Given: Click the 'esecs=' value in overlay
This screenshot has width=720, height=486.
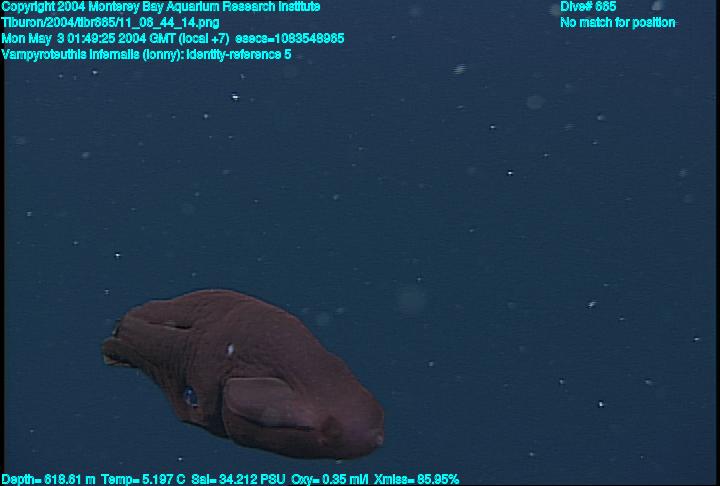Looking at the screenshot, I should coord(289,38).
